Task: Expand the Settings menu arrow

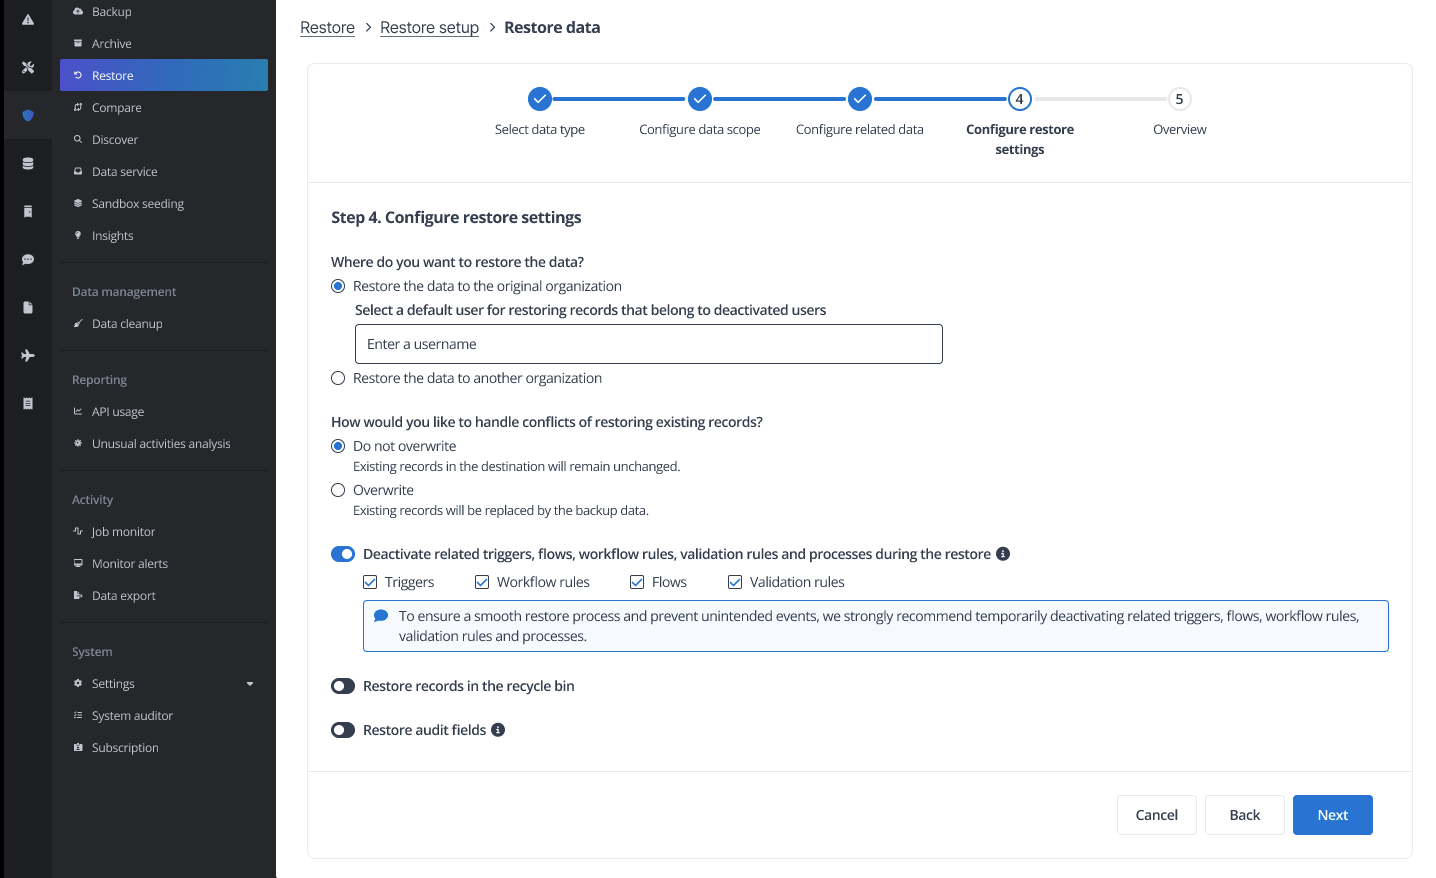Action: (250, 684)
